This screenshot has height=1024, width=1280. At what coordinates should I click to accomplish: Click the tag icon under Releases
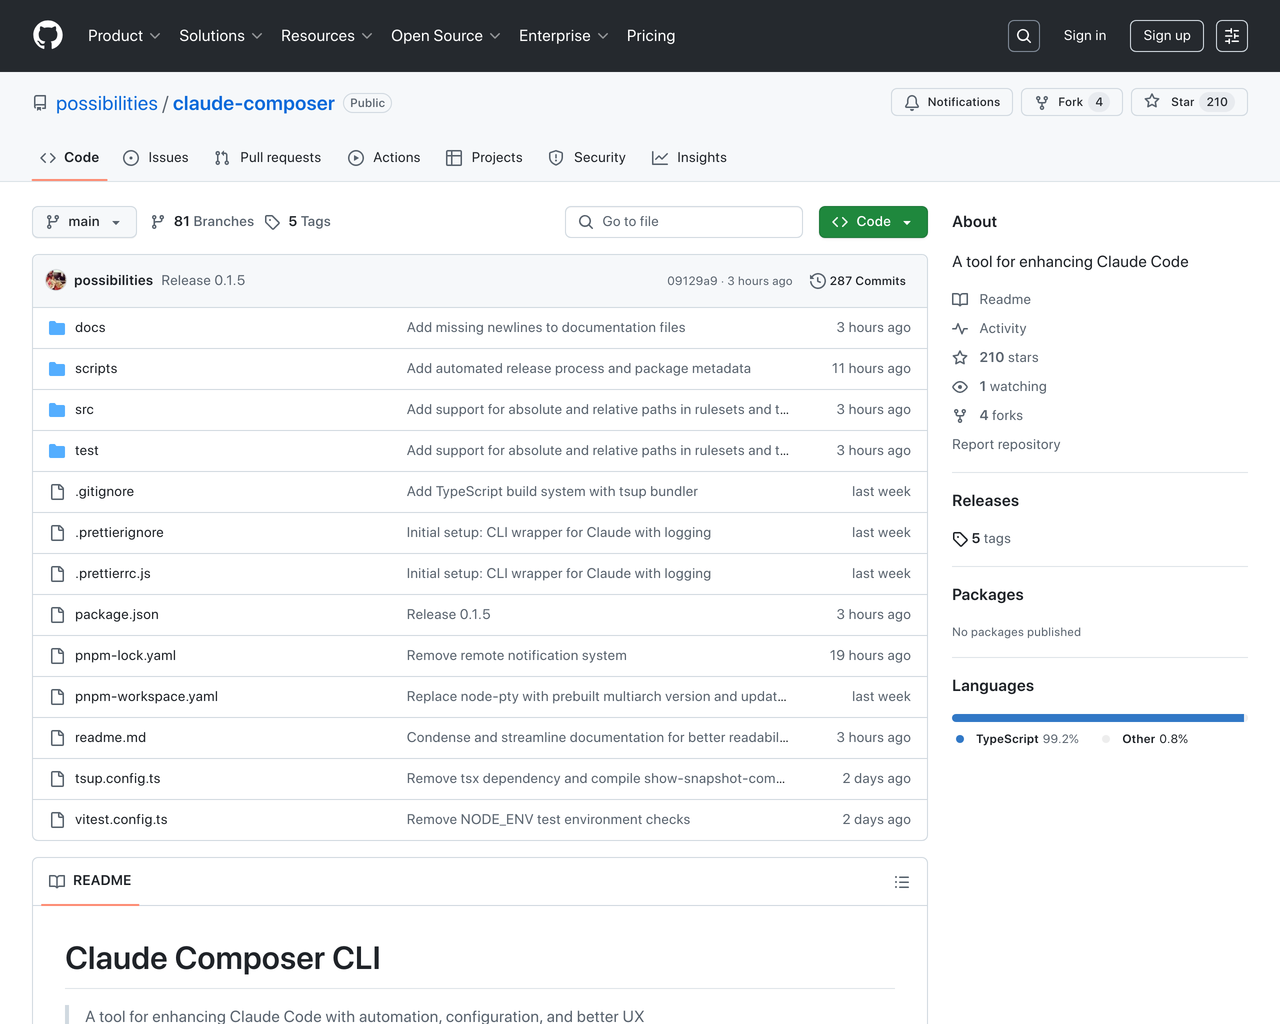pyautogui.click(x=960, y=539)
